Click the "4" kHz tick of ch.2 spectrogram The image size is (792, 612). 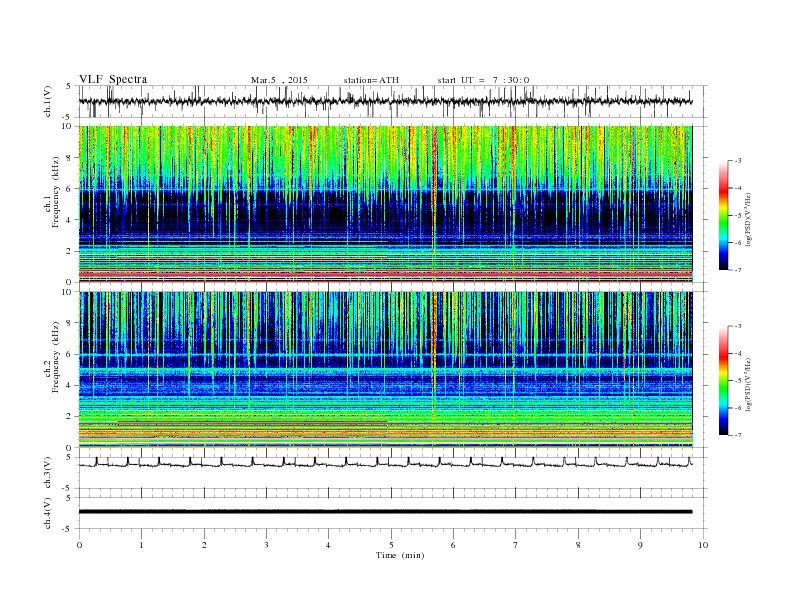pos(69,386)
